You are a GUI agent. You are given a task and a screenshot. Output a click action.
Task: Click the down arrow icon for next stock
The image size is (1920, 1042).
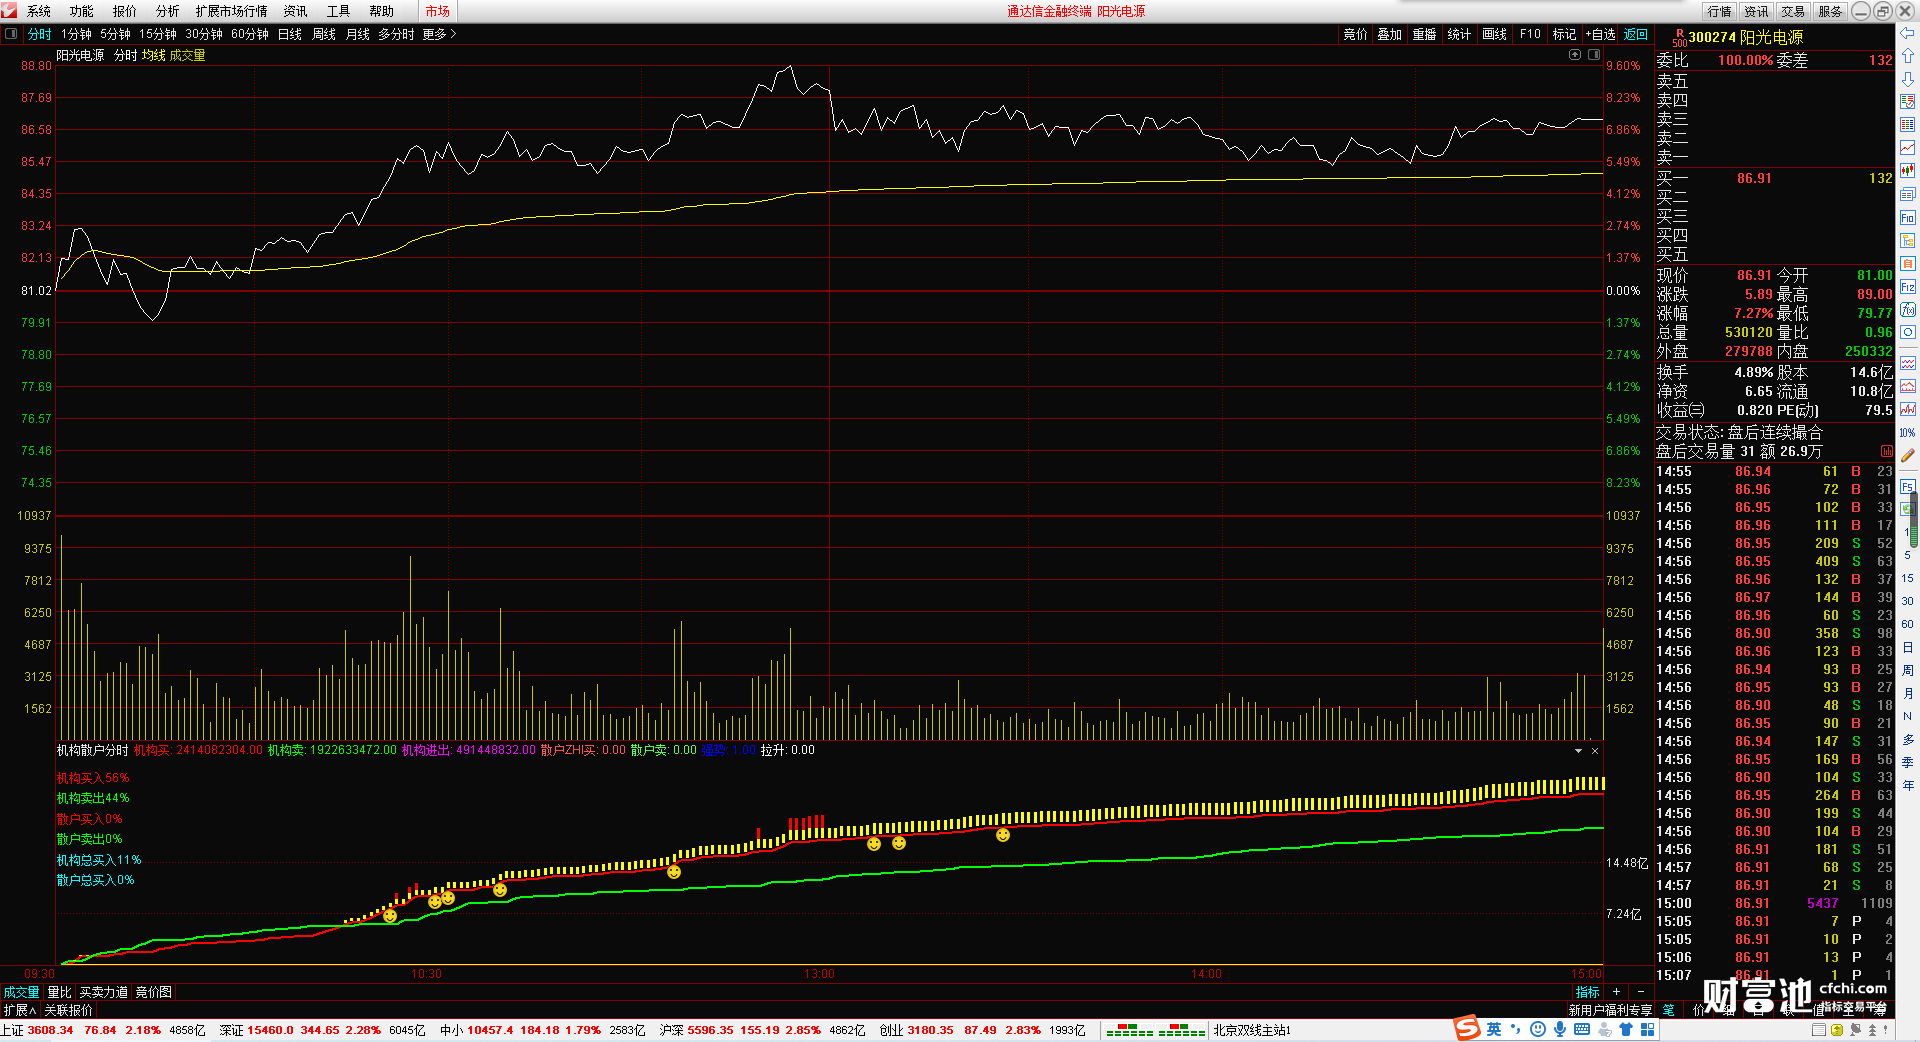[x=1907, y=79]
